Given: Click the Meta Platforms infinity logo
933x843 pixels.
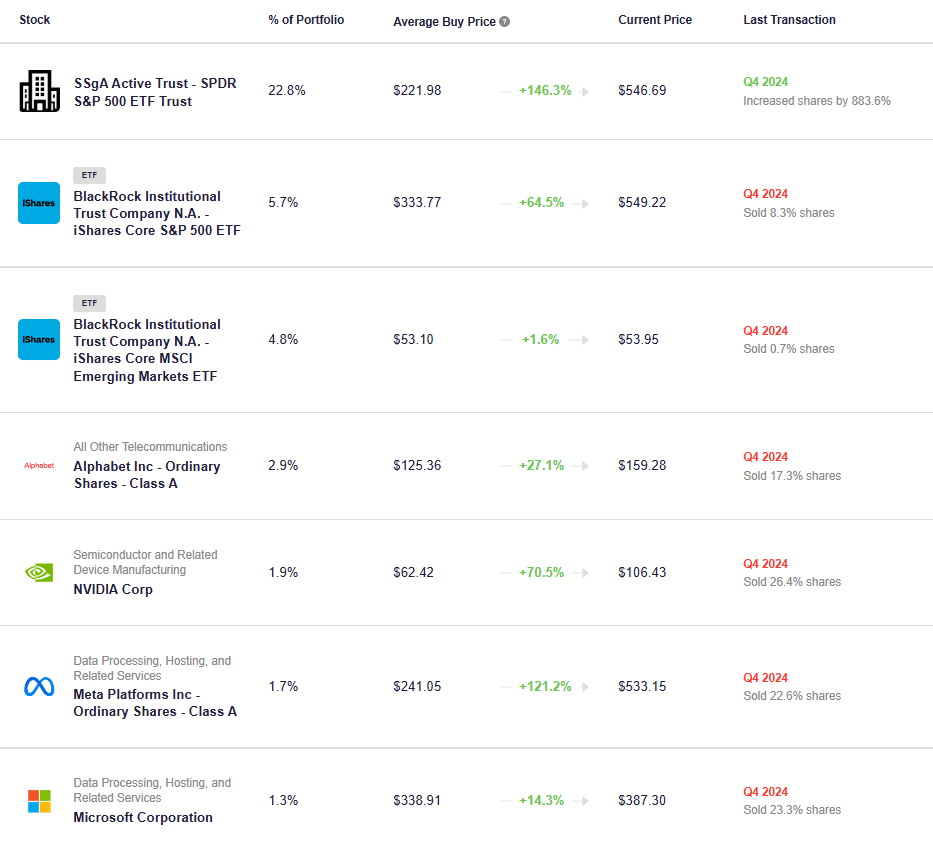Looking at the screenshot, I should pyautogui.click(x=39, y=687).
